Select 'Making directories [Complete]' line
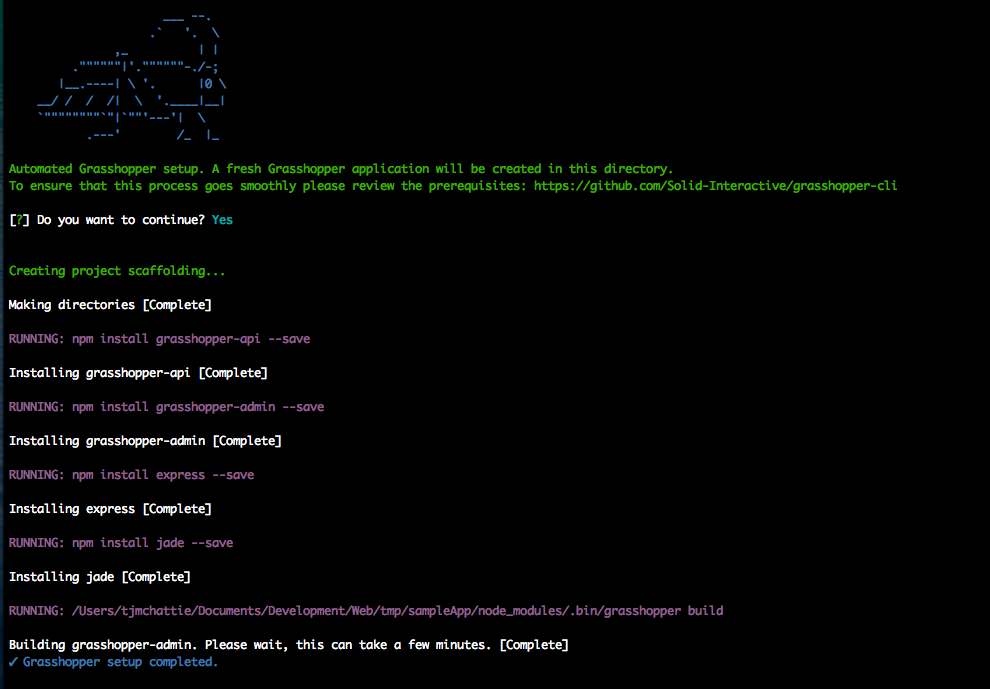Screen dimensions: 990x689 click(110, 305)
